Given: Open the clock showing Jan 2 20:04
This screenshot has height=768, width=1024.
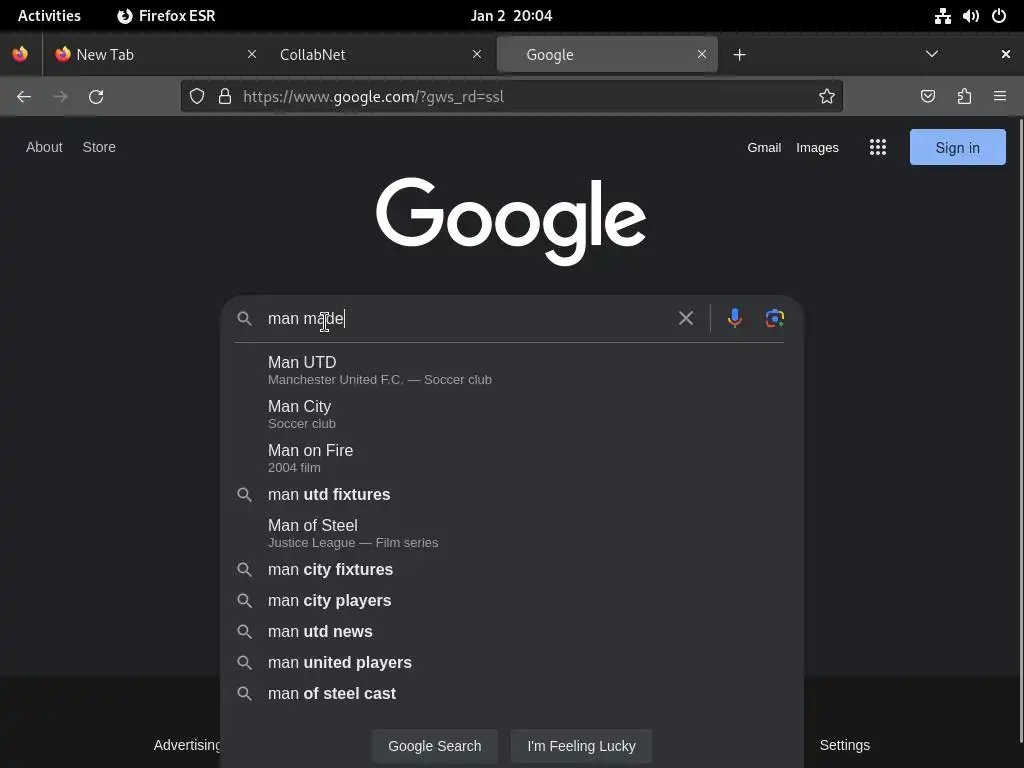Looking at the screenshot, I should point(511,16).
